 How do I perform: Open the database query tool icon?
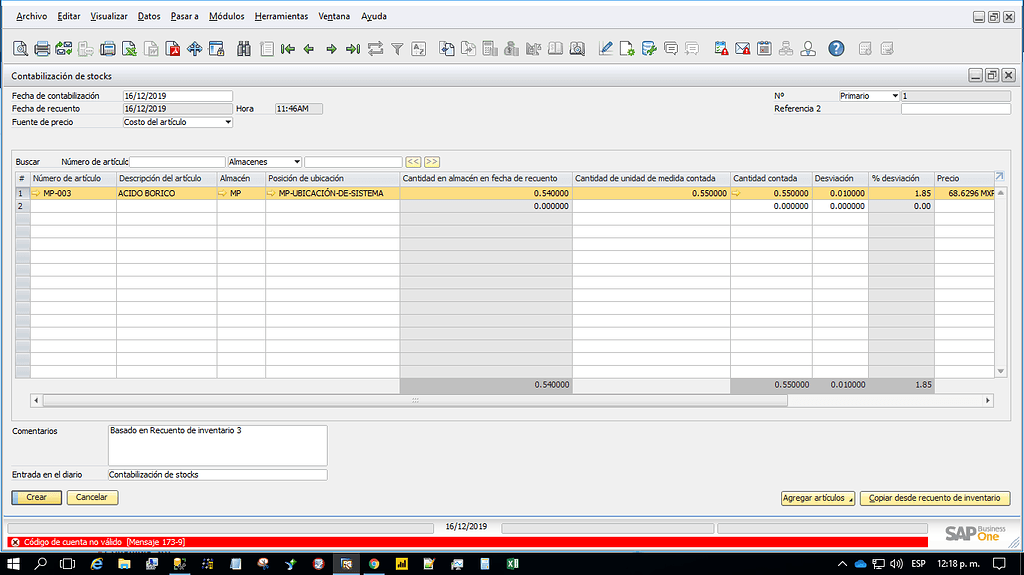tap(648, 49)
